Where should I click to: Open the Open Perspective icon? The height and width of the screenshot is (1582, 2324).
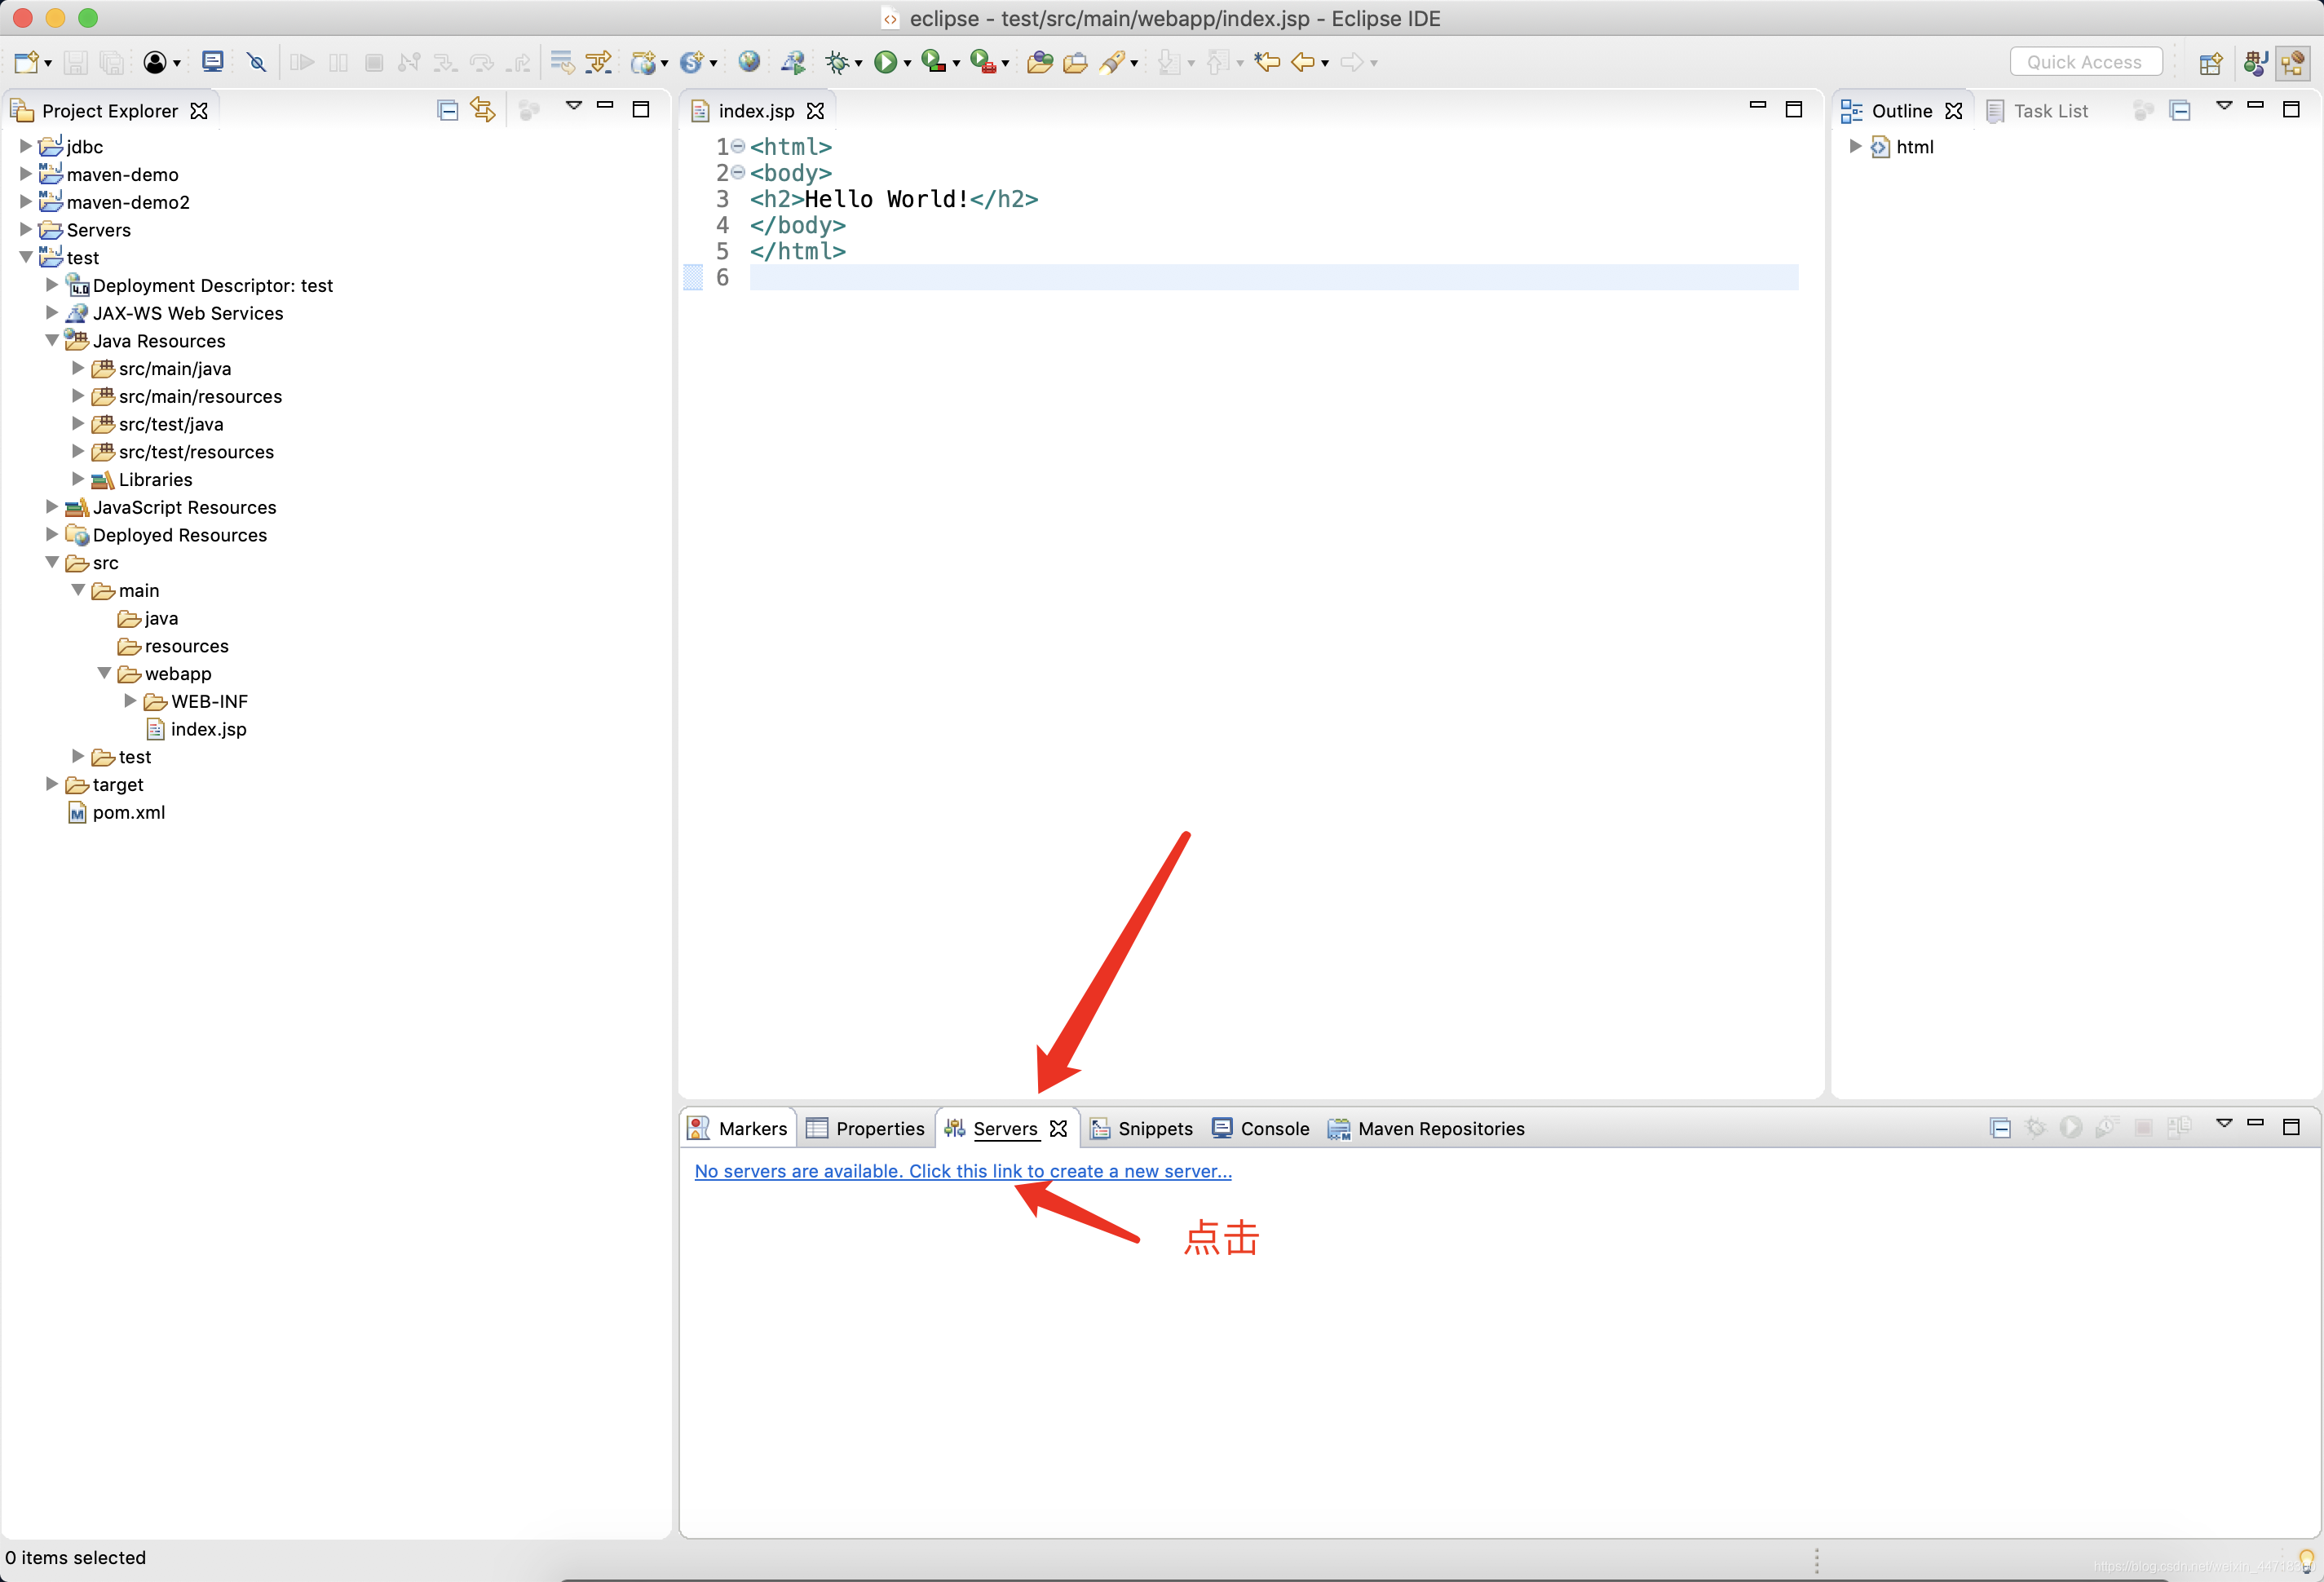(x=2210, y=62)
